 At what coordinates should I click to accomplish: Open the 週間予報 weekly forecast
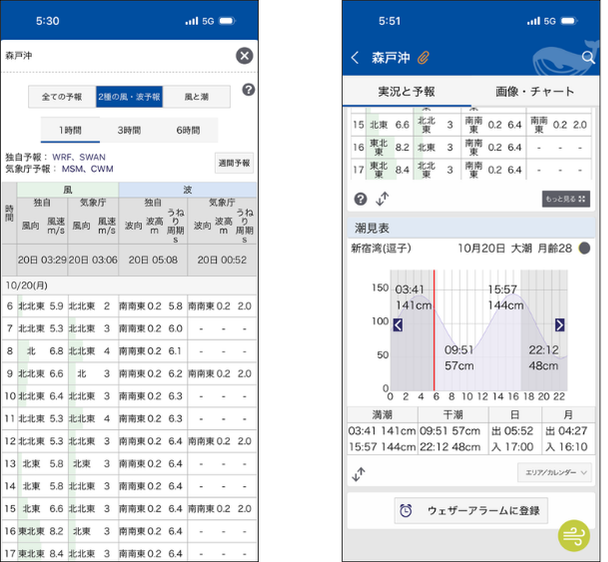pyautogui.click(x=233, y=163)
